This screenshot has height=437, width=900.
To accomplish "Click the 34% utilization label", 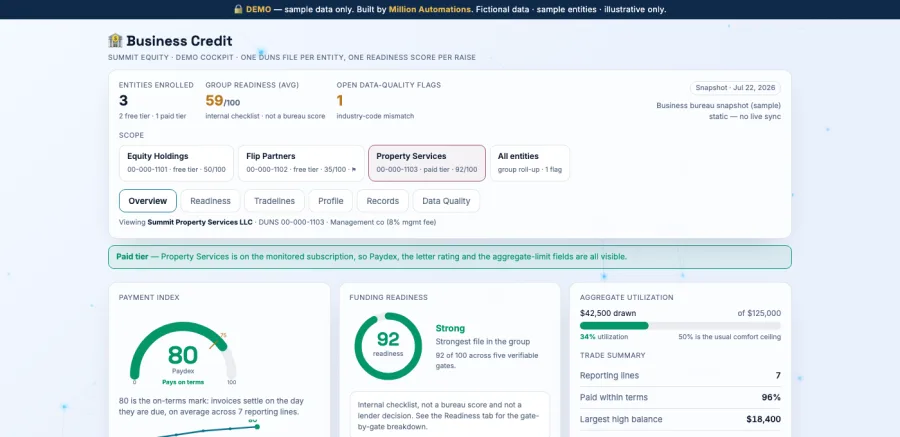I will (604, 337).
